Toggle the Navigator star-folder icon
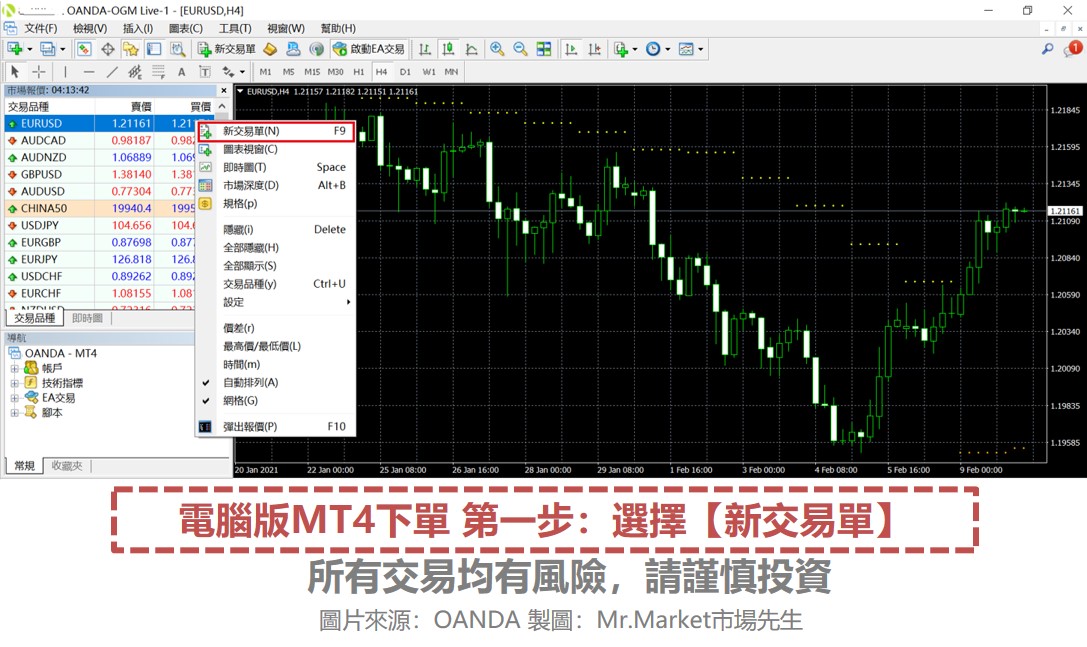This screenshot has width=1087, height=647. [x=130, y=49]
